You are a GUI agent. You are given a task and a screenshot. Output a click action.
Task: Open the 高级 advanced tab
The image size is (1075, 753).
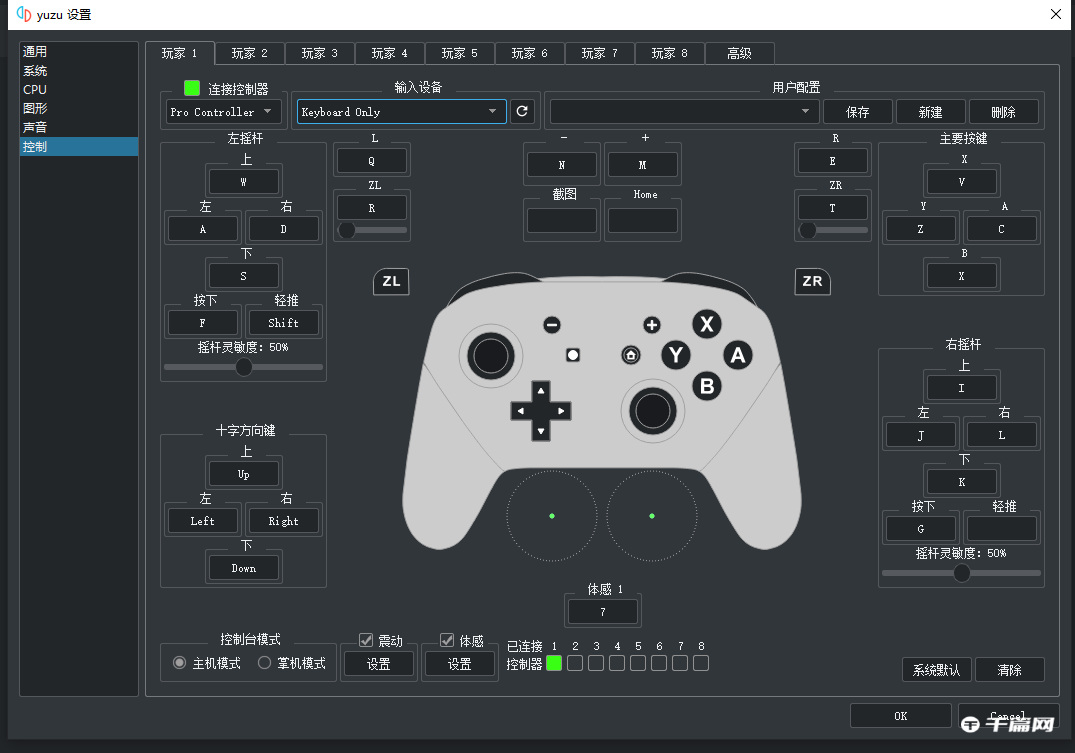739,53
